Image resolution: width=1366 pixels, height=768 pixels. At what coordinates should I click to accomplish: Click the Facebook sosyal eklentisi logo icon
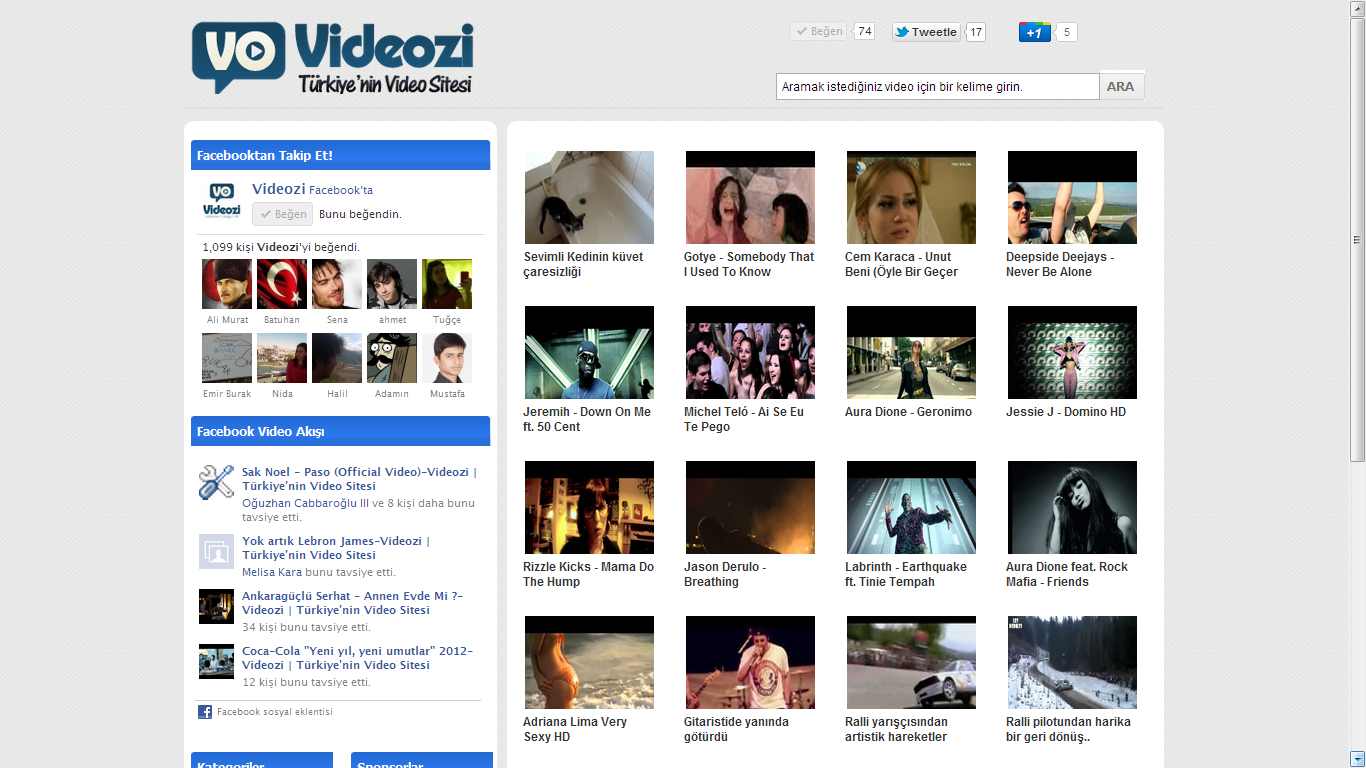205,712
